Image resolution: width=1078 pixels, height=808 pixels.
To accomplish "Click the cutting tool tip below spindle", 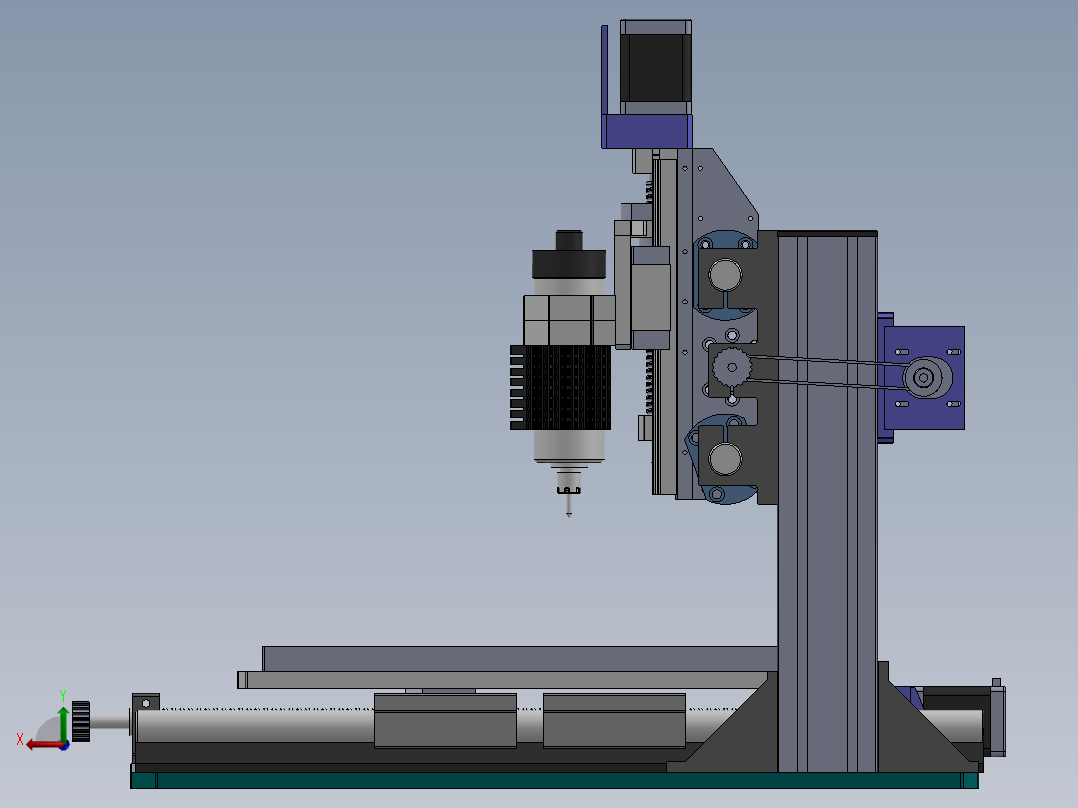I will click(x=568, y=508).
